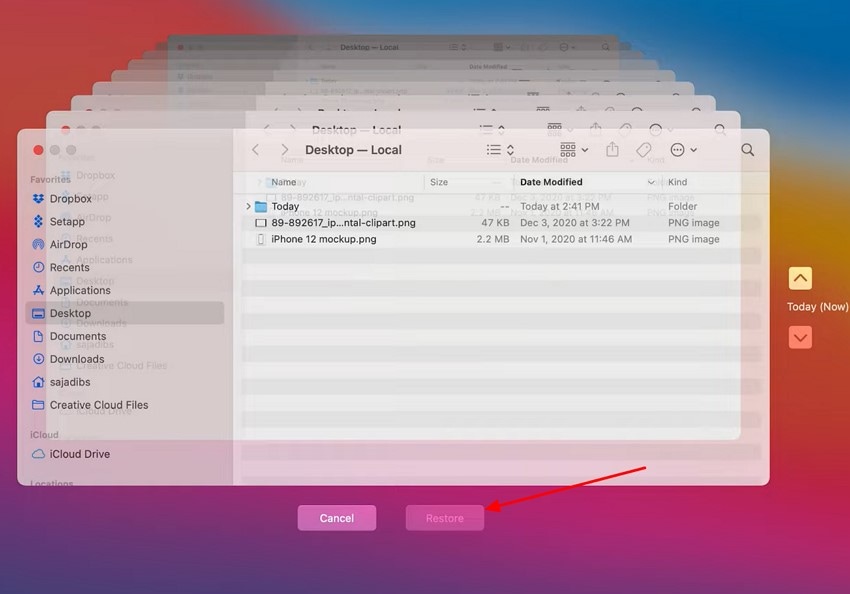
Task: Click the Search magnifier icon
Action: (x=748, y=150)
